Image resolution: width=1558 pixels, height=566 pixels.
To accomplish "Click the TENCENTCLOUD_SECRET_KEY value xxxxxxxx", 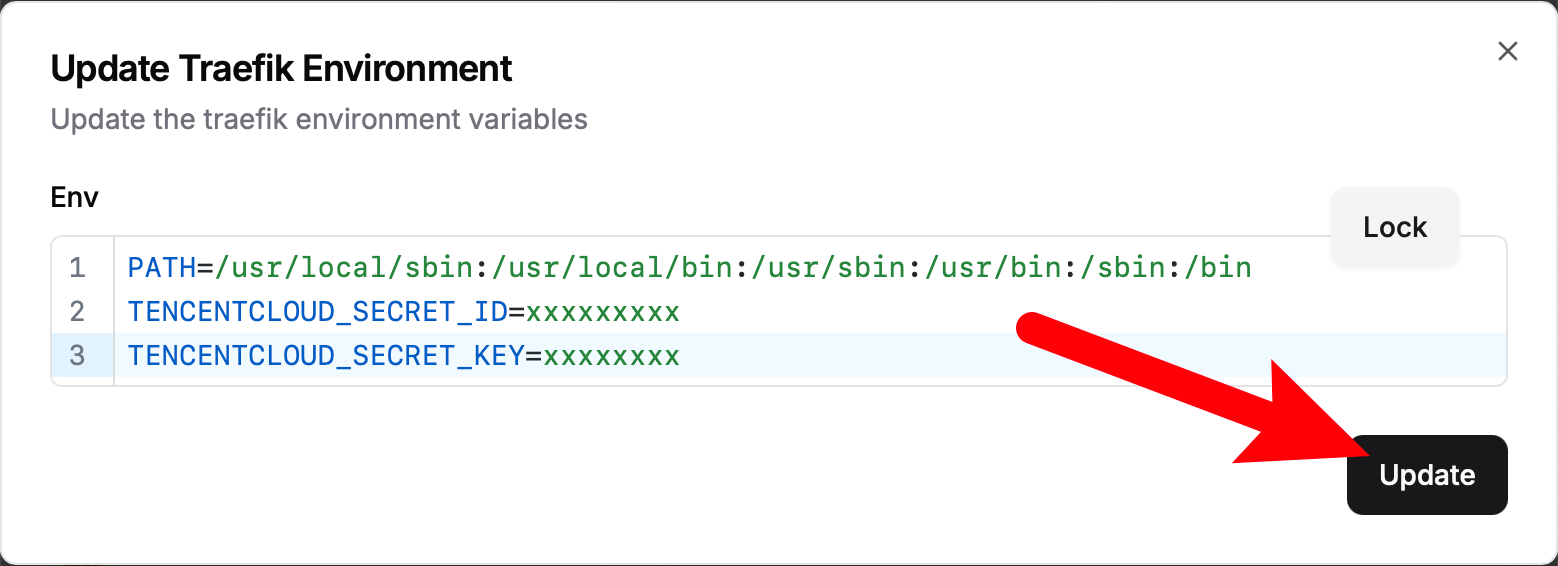I will 610,356.
